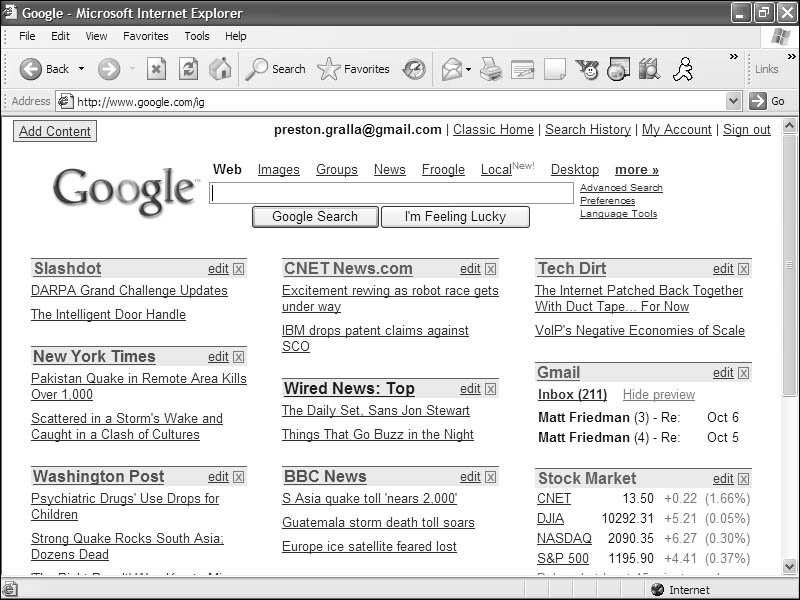
Task: Click the I'm Feeling Lucky button
Action: pyautogui.click(x=455, y=217)
